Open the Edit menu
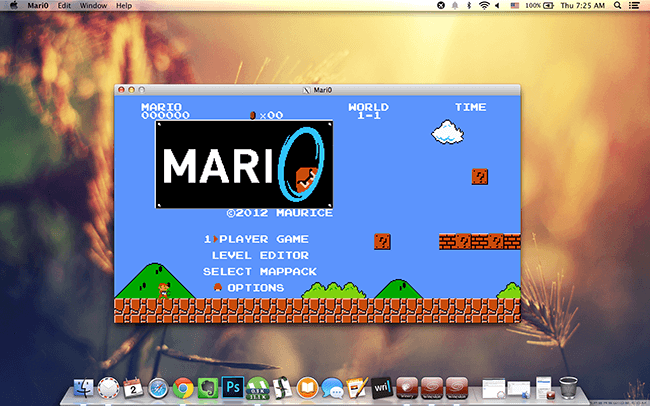Viewport: 650px width, 406px height. [64, 5]
